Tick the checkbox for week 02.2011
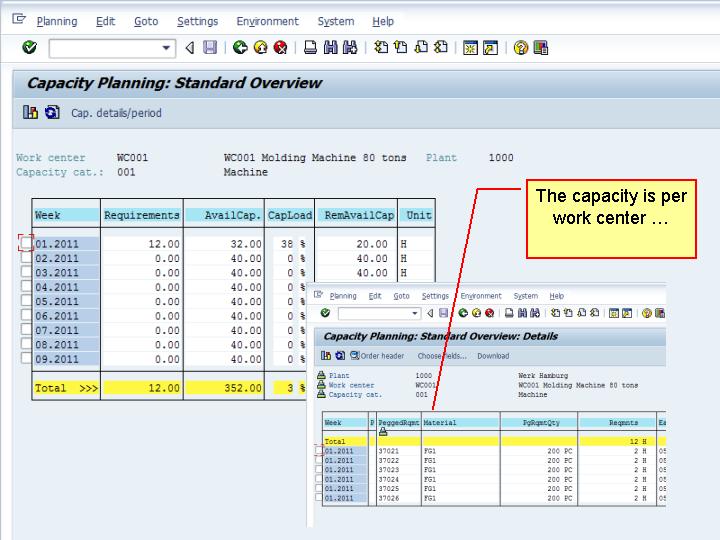Viewport: 720px width, 540px height. [x=26, y=257]
